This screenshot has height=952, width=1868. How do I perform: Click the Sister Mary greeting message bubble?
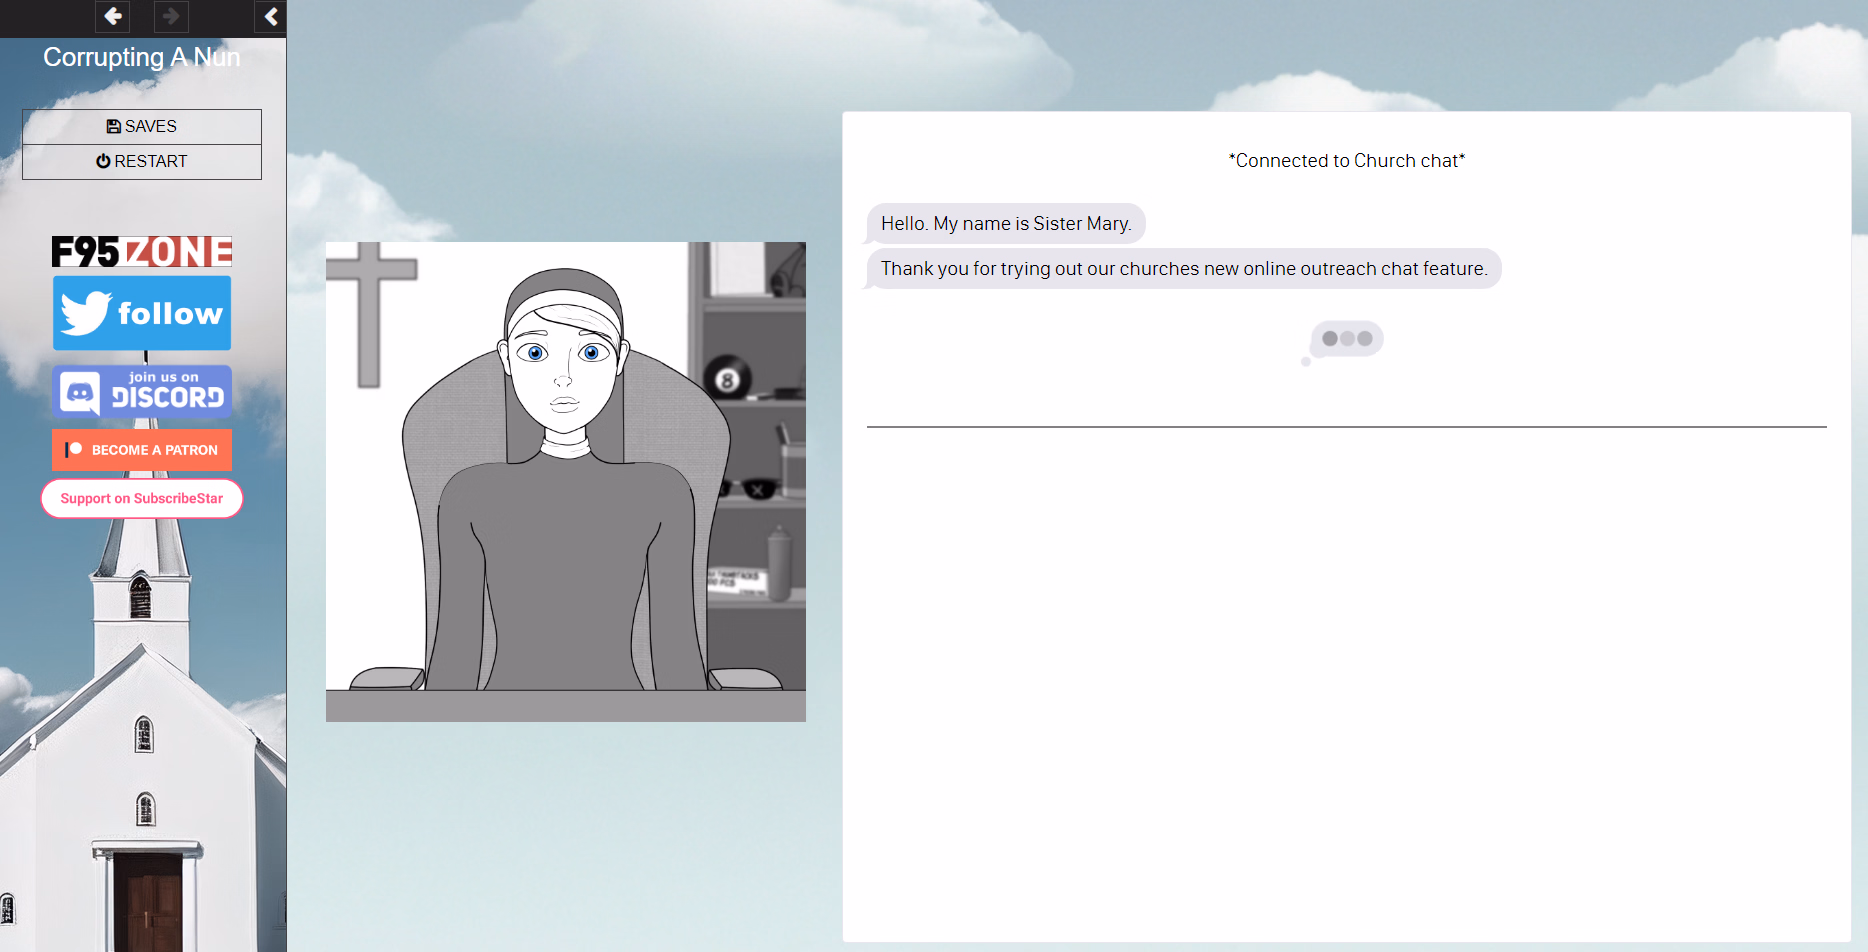[1005, 223]
